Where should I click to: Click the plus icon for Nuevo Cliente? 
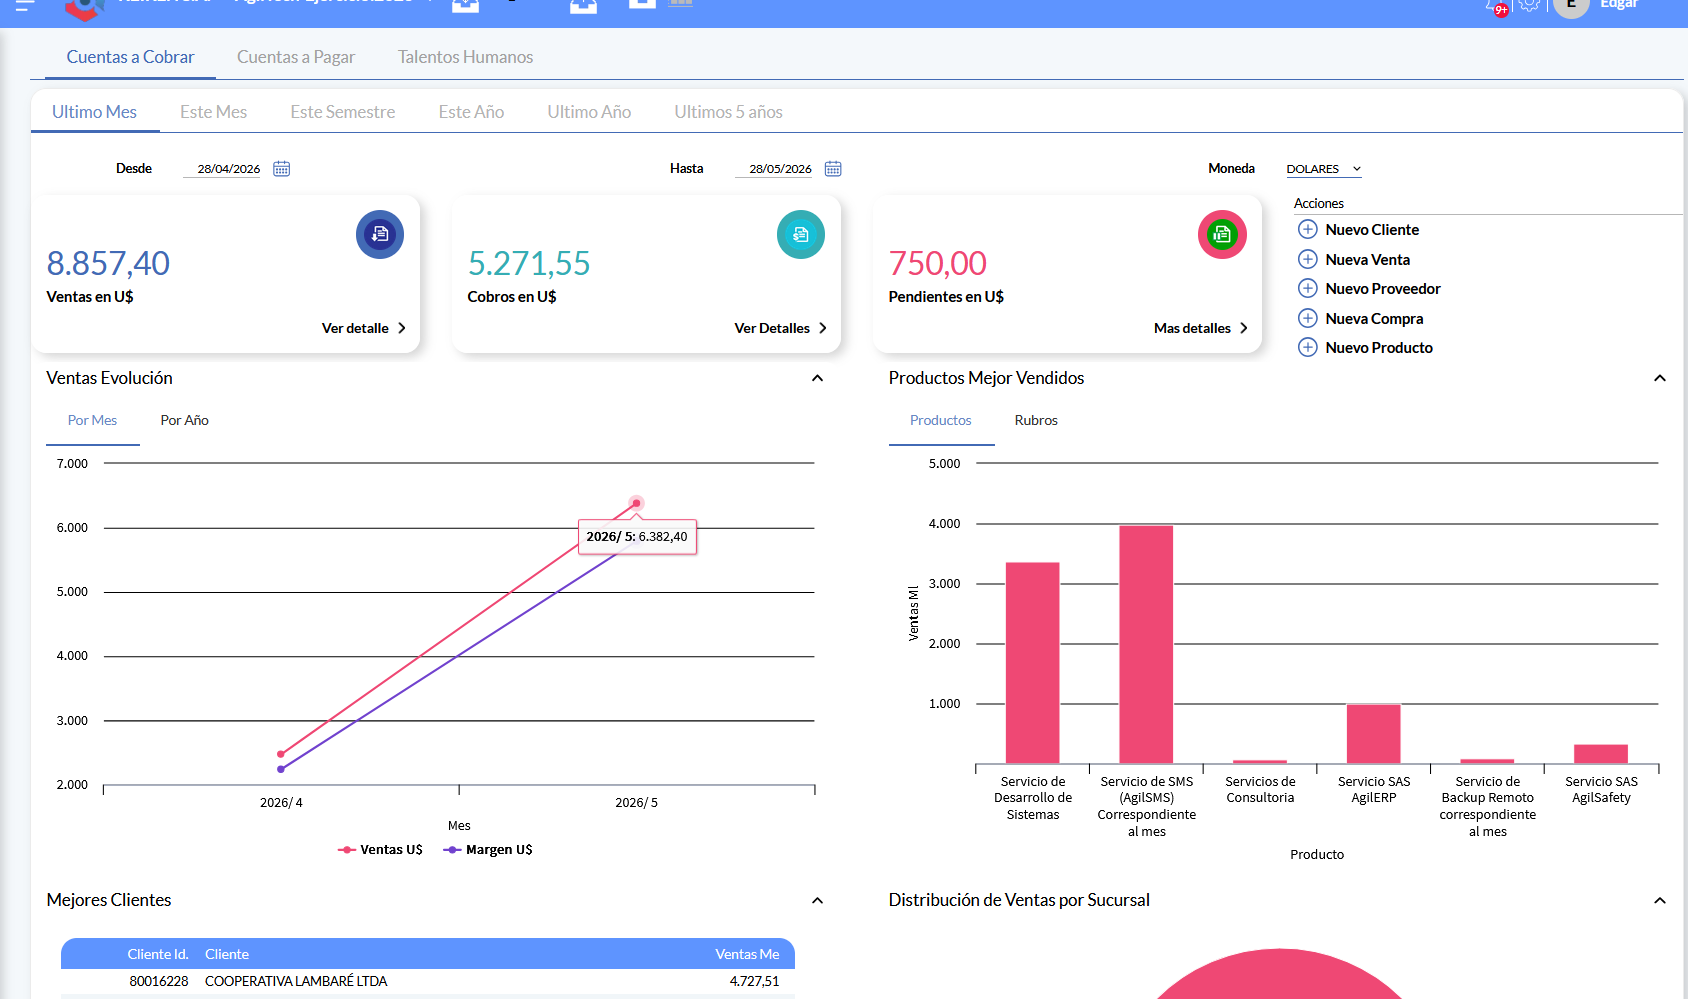[1307, 230]
